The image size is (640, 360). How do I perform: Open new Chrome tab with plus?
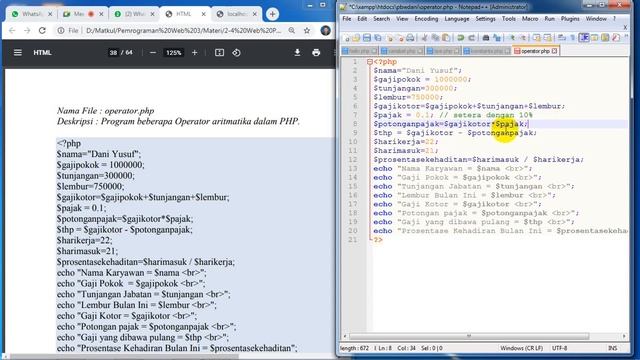272,14
